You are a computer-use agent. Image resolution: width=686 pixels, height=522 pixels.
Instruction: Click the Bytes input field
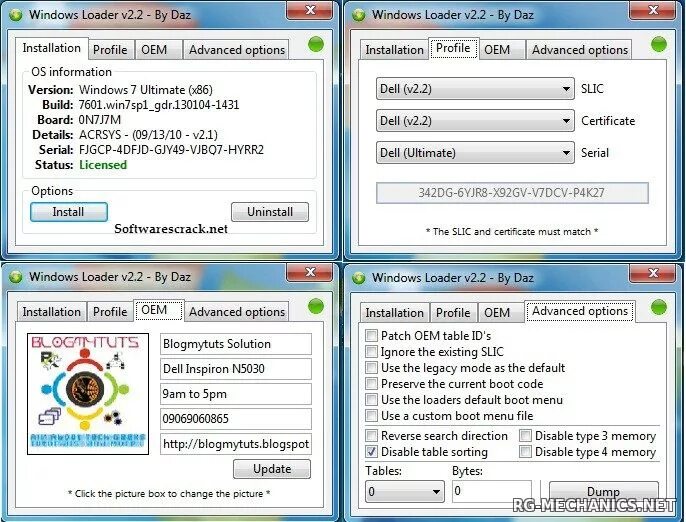tap(492, 491)
